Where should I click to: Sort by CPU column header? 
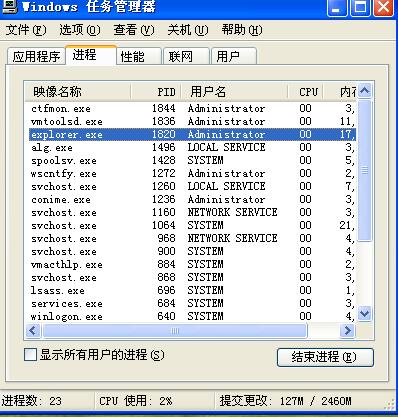click(x=305, y=91)
